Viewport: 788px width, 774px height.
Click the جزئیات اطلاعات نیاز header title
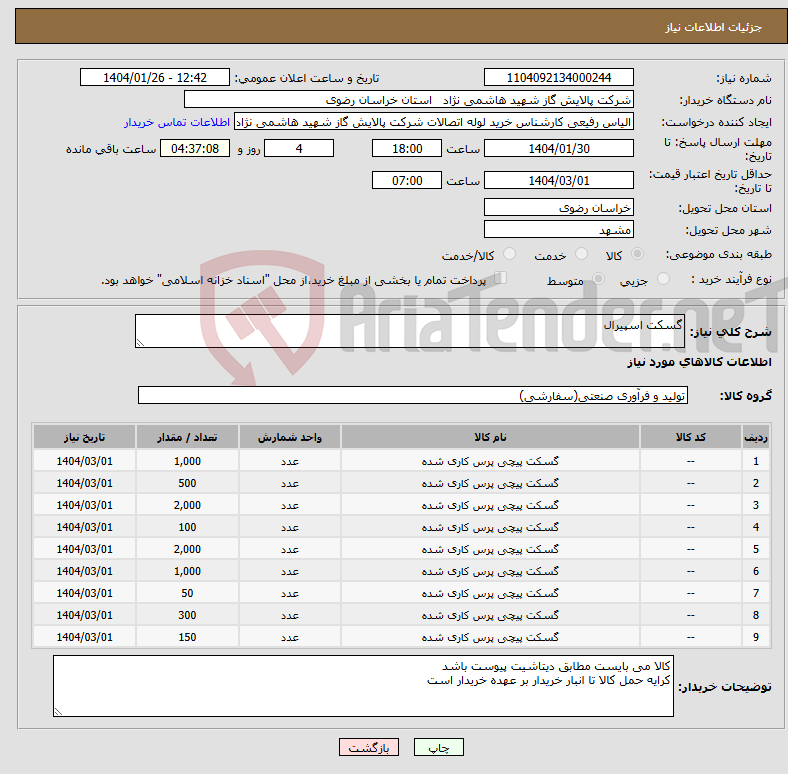click(714, 27)
